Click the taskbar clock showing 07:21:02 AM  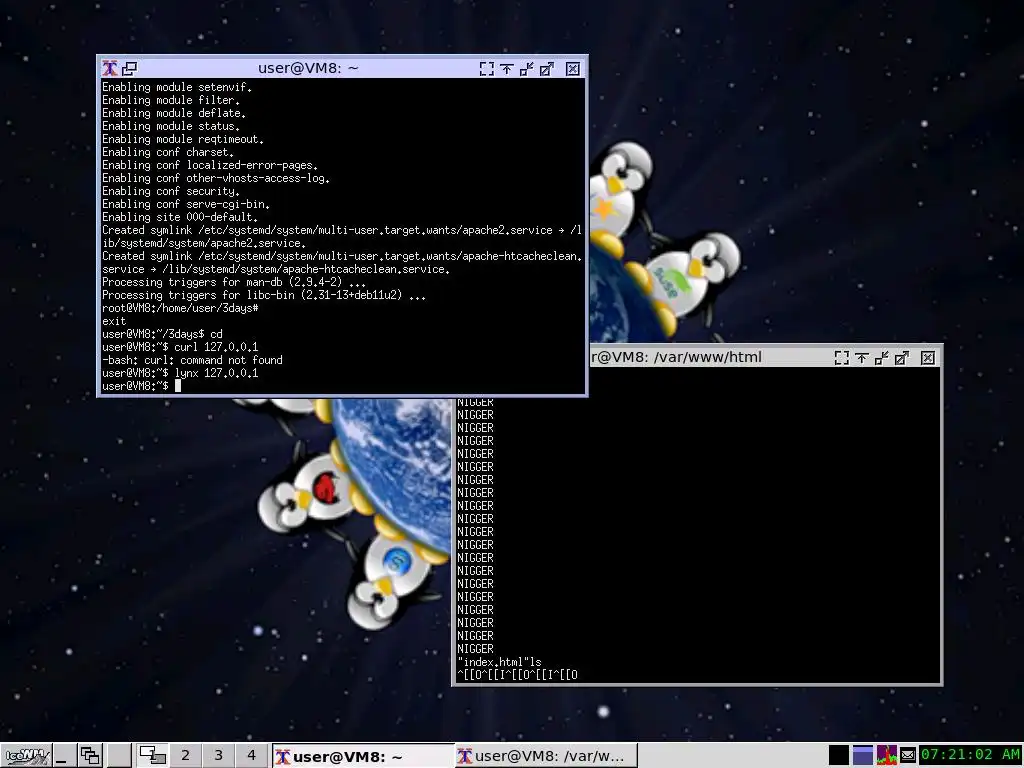(x=970, y=755)
